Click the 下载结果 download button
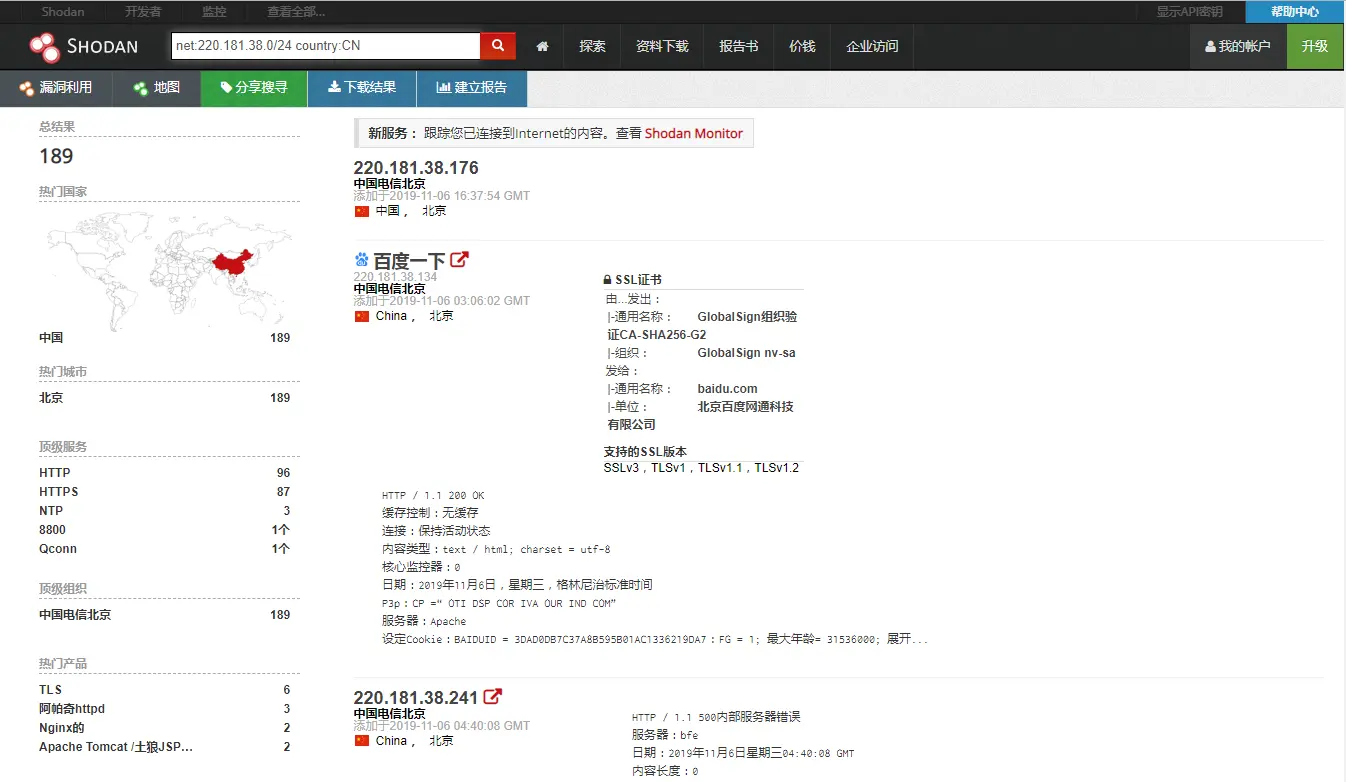The image size is (1346, 782). click(x=362, y=88)
